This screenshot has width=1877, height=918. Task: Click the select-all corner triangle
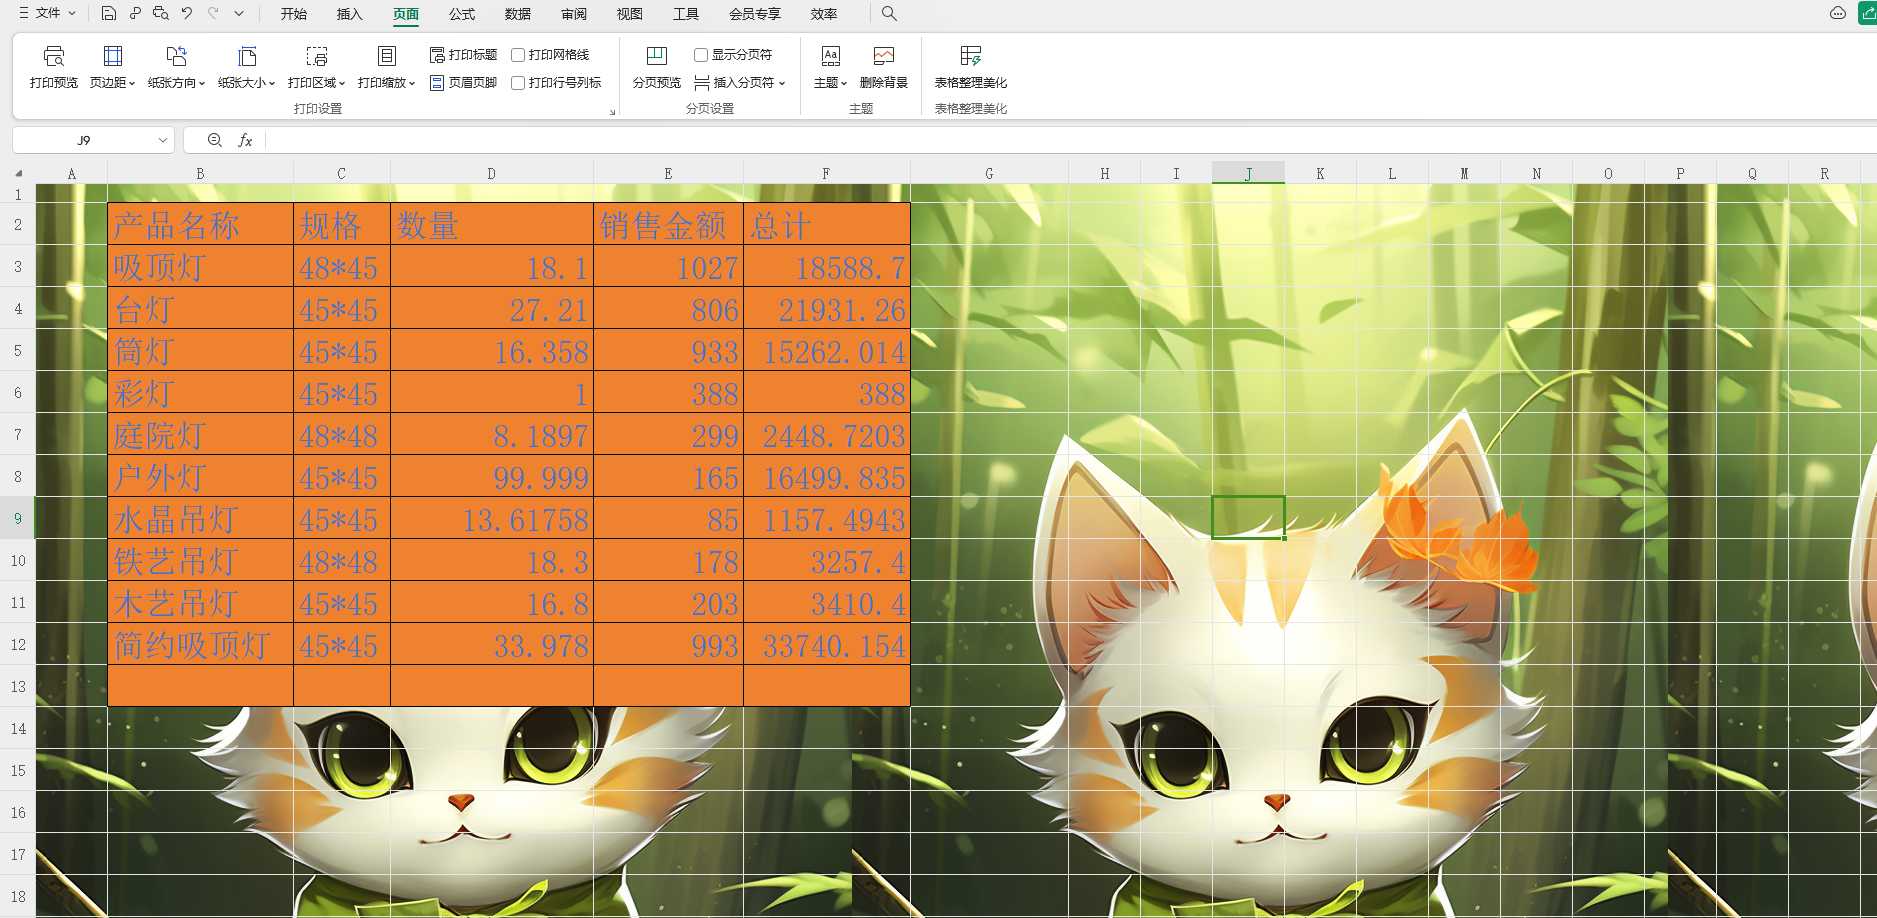pos(20,174)
